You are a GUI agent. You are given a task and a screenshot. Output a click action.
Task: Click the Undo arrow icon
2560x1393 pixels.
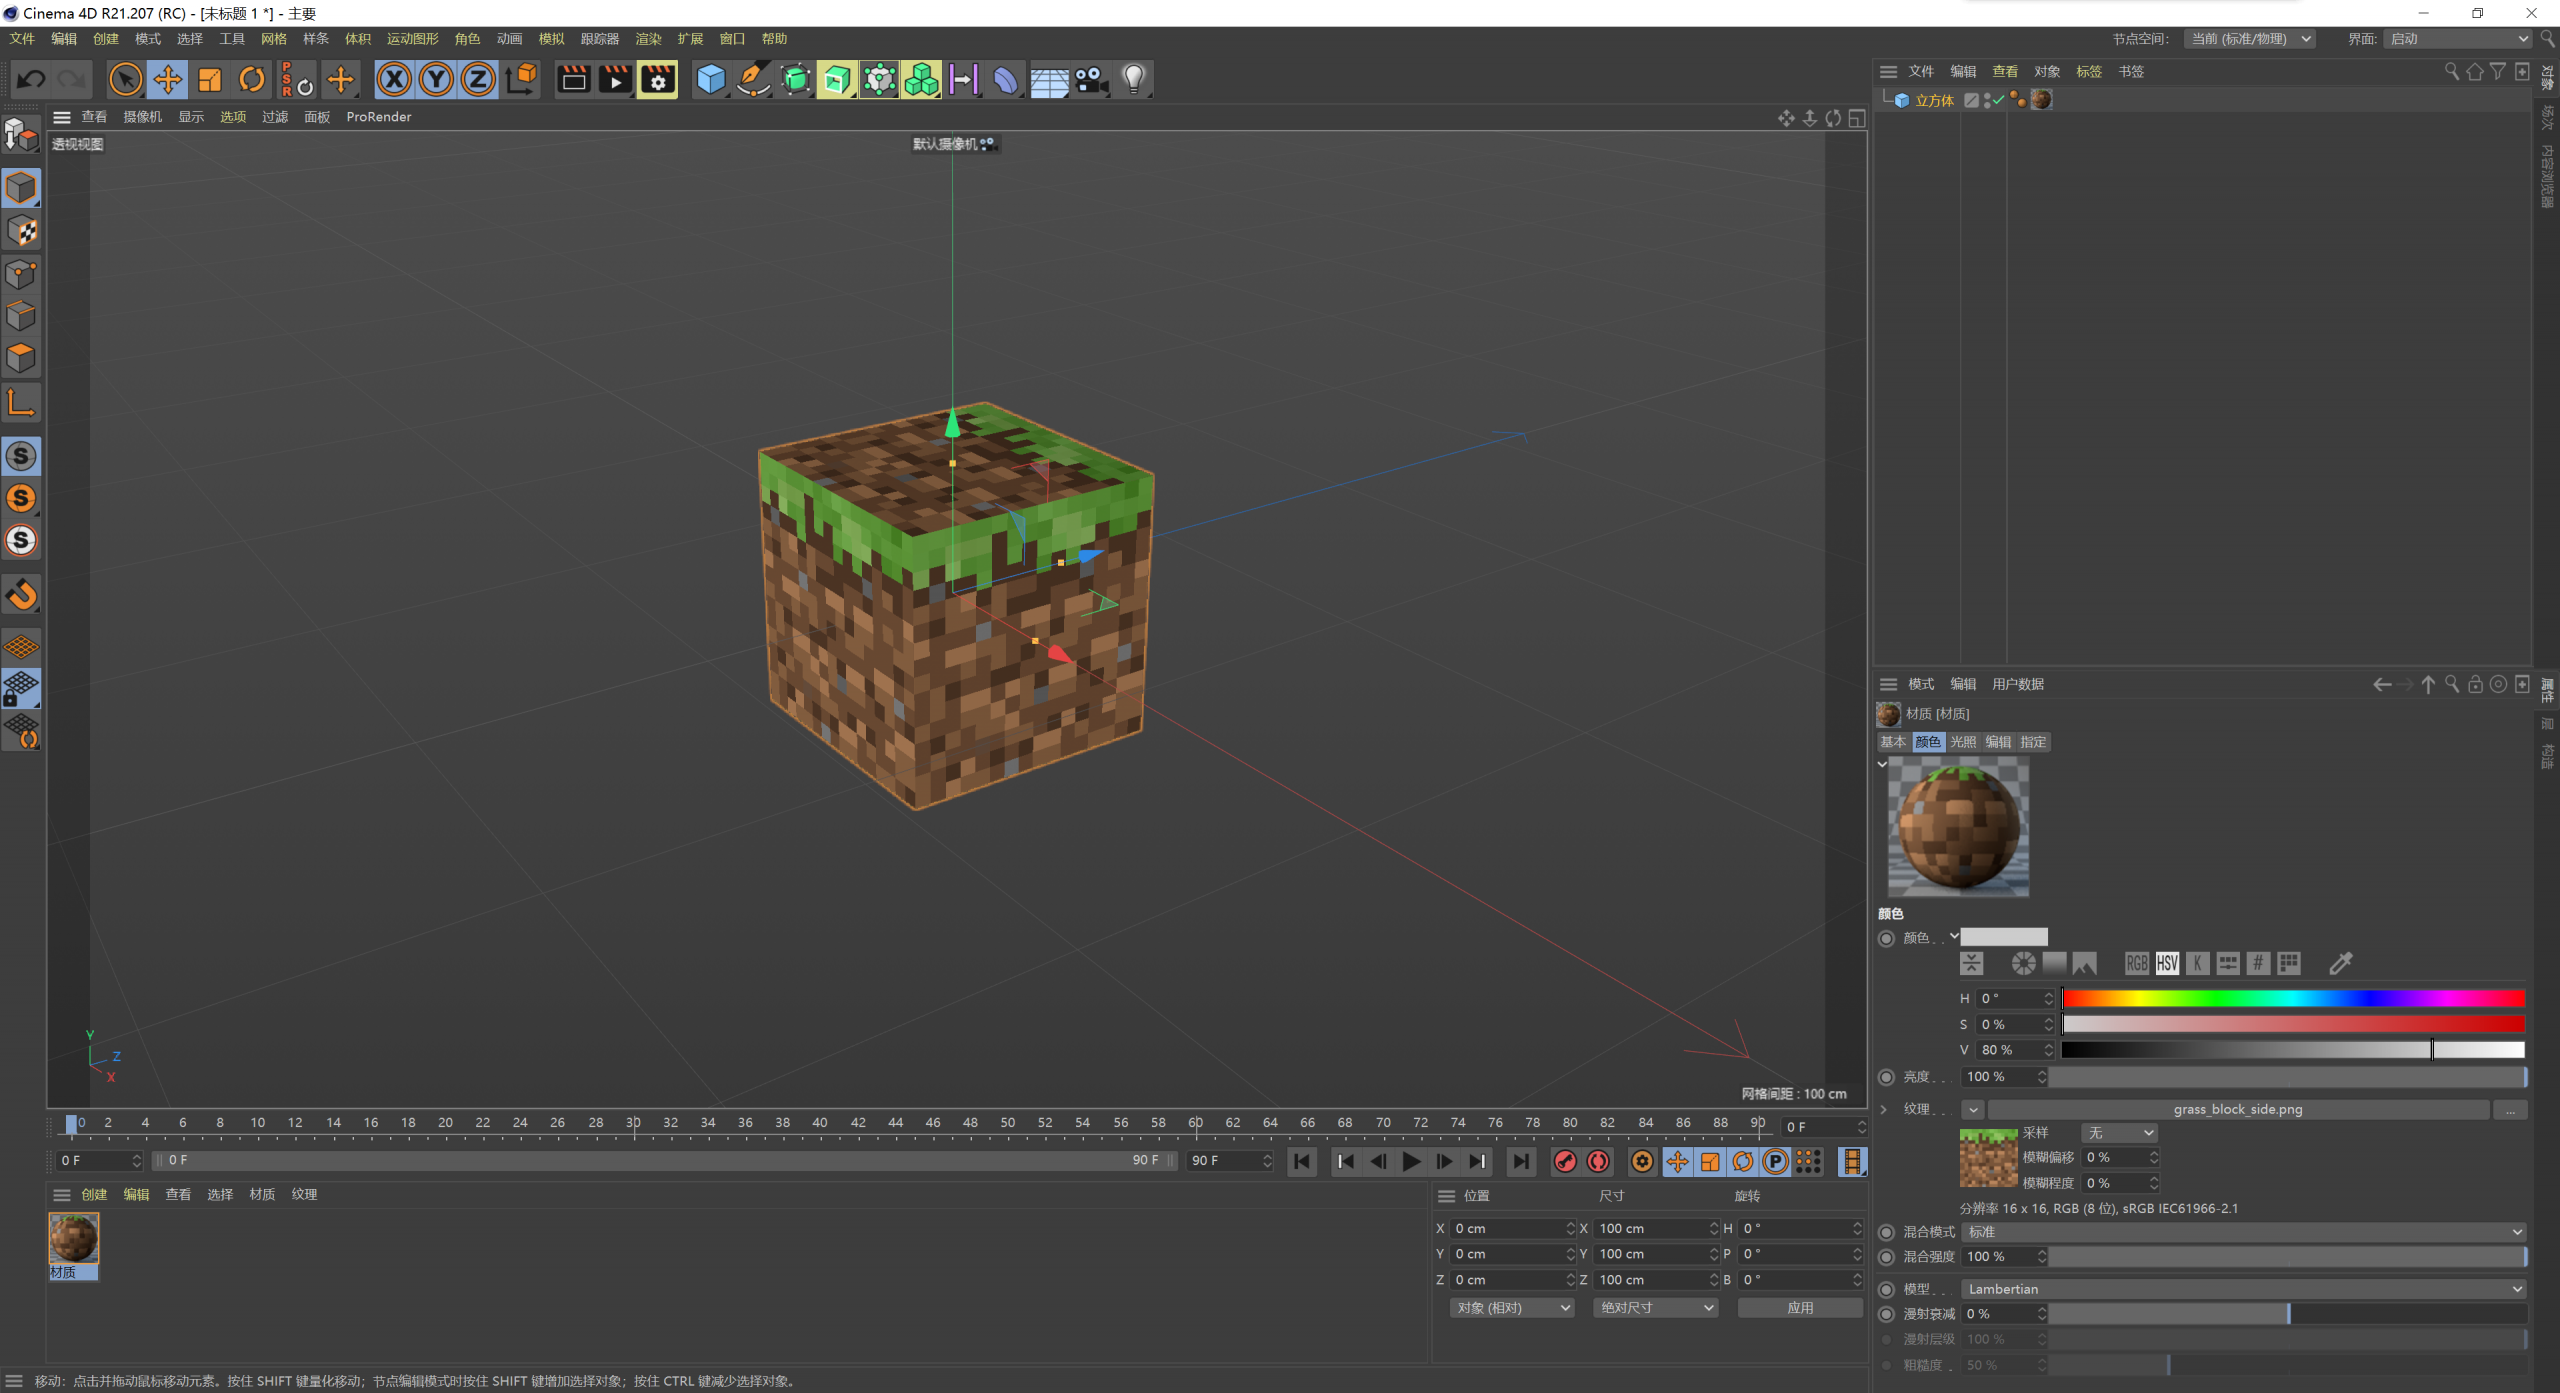coord(31,79)
